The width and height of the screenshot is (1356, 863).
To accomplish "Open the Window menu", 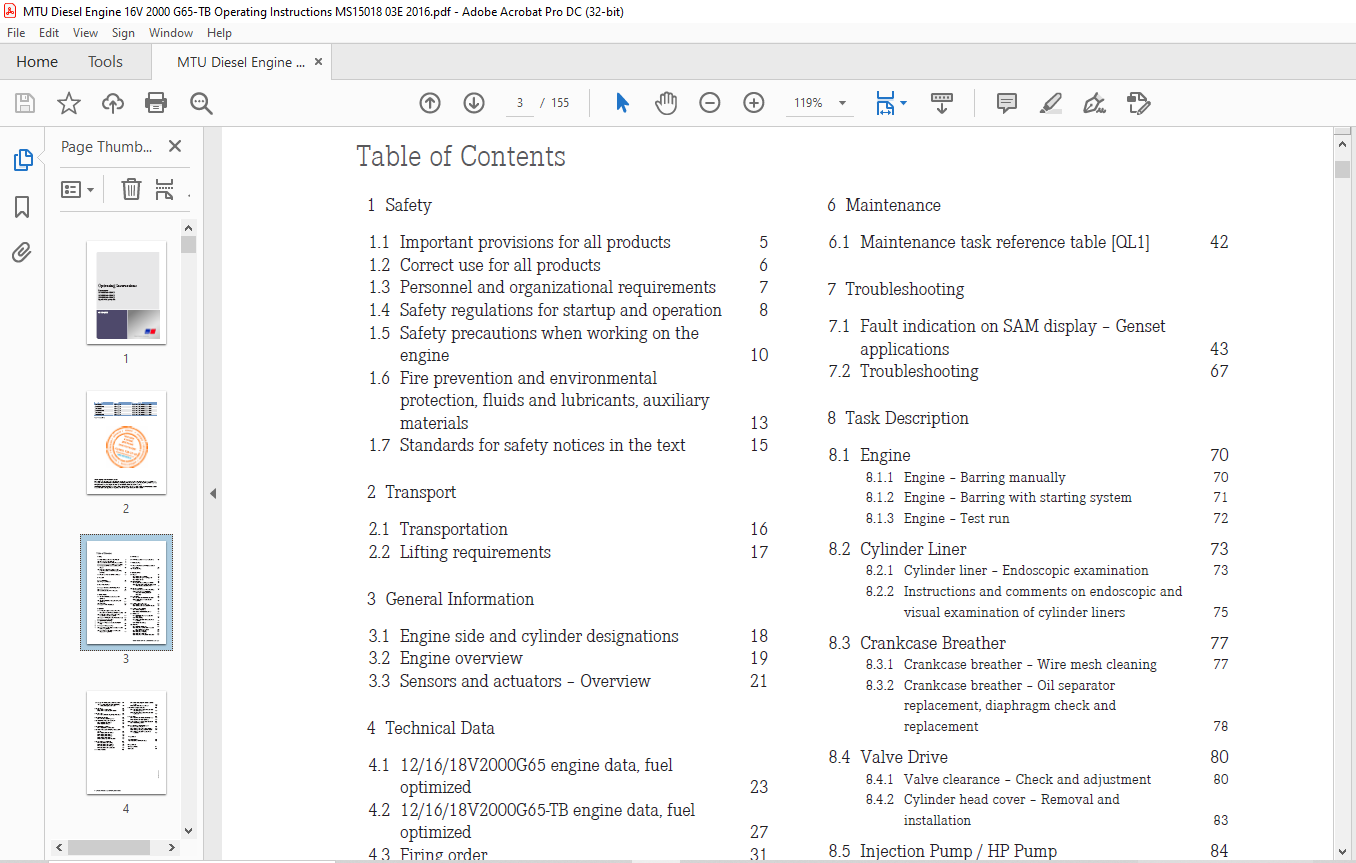I will point(171,33).
